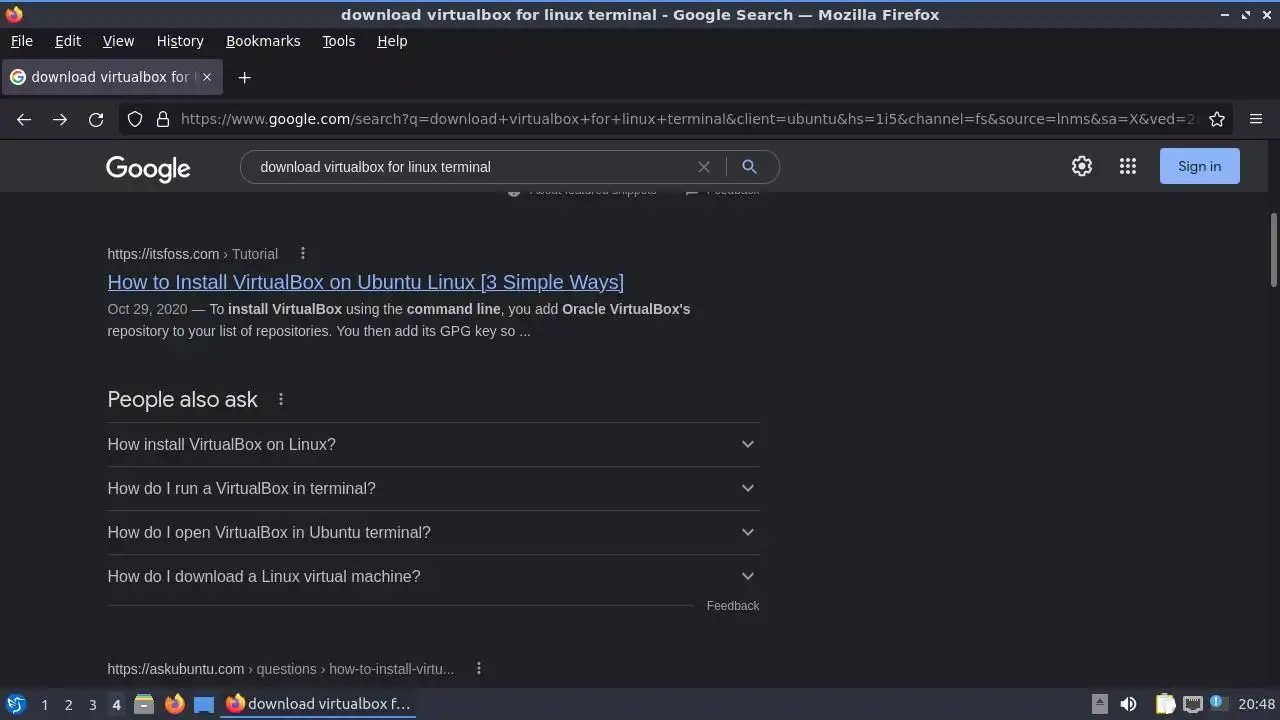Click the taskbar clock showing 20:48
Screen dimensions: 1280x720
[1257, 704]
